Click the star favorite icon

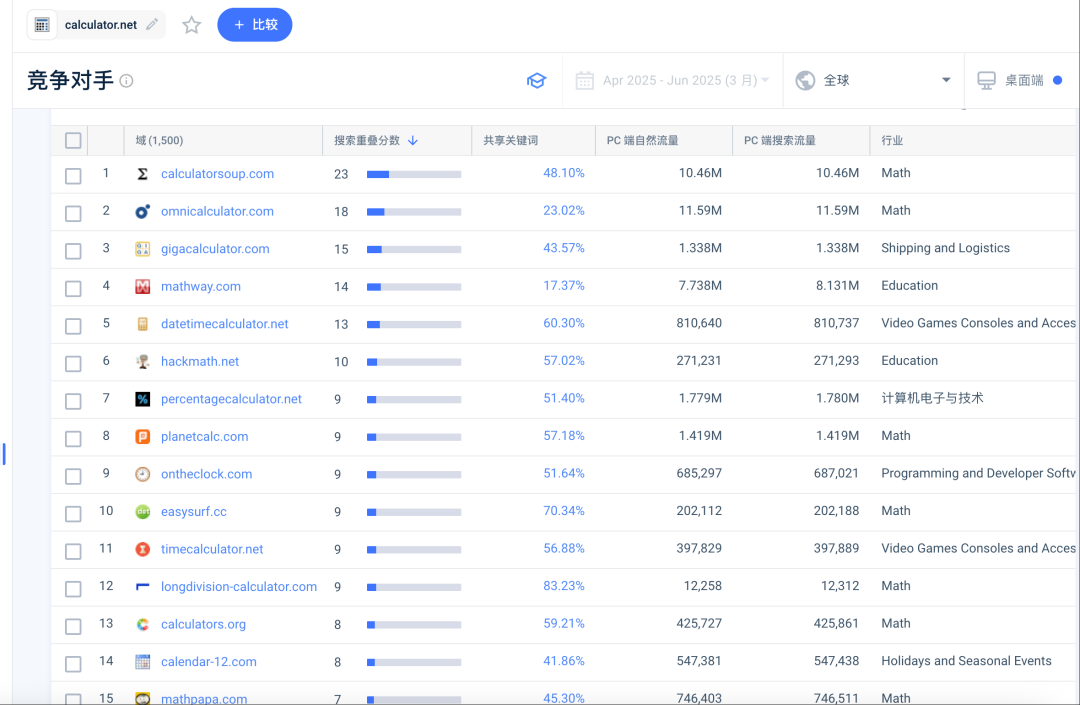click(x=191, y=25)
